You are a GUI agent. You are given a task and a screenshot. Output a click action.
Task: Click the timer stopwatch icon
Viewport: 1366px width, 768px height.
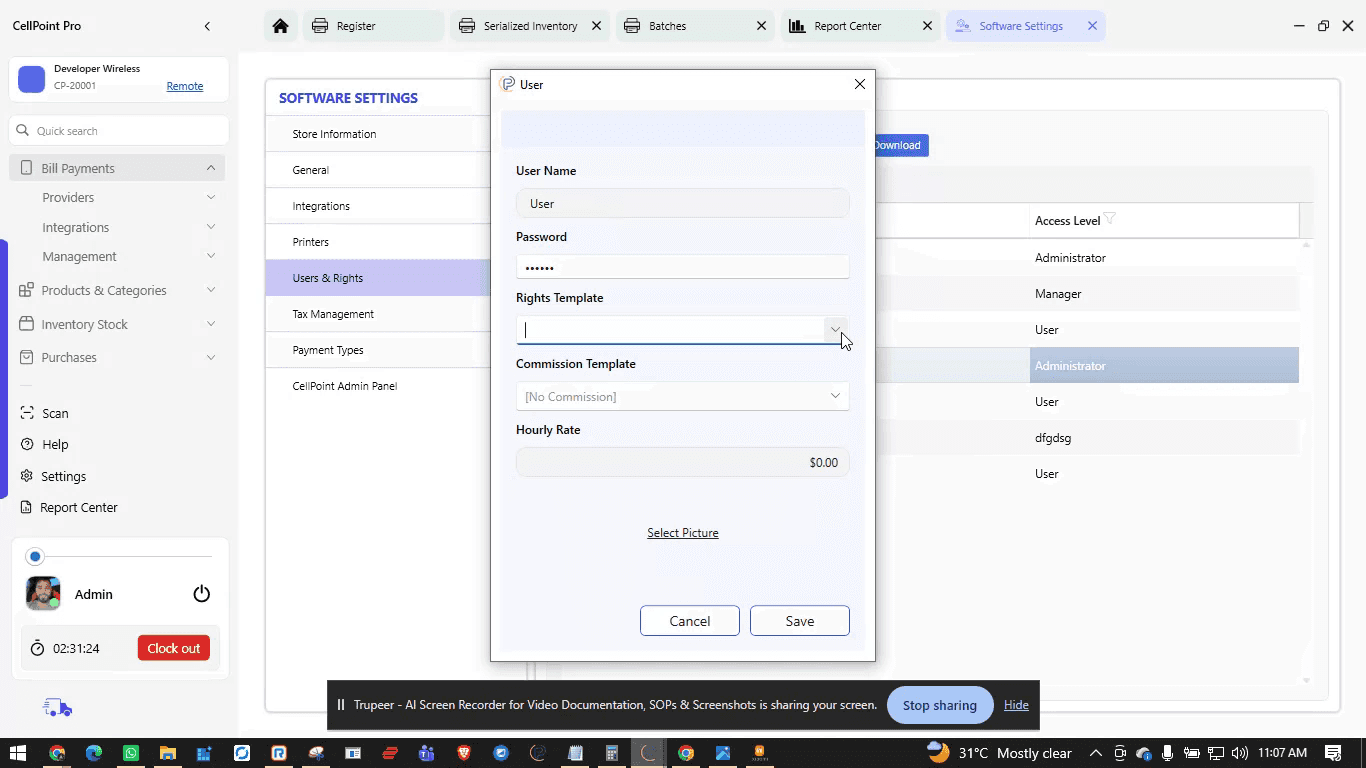point(37,648)
